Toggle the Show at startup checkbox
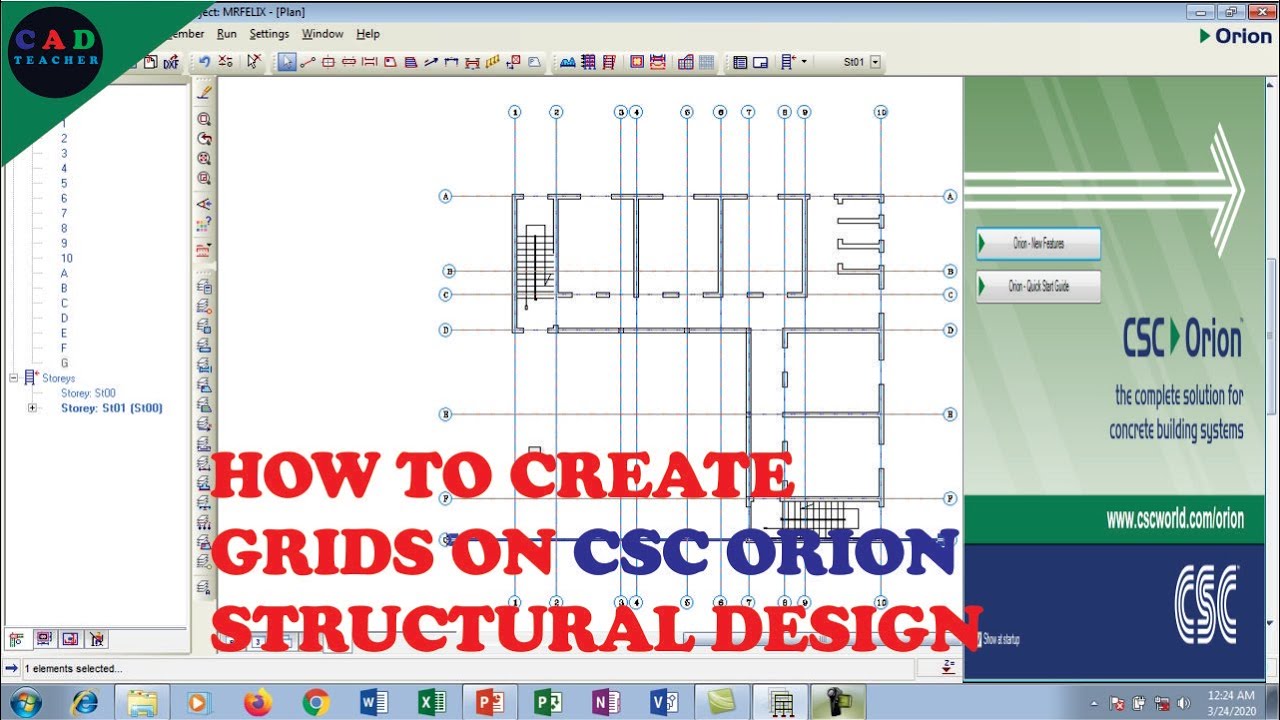 (x=978, y=638)
